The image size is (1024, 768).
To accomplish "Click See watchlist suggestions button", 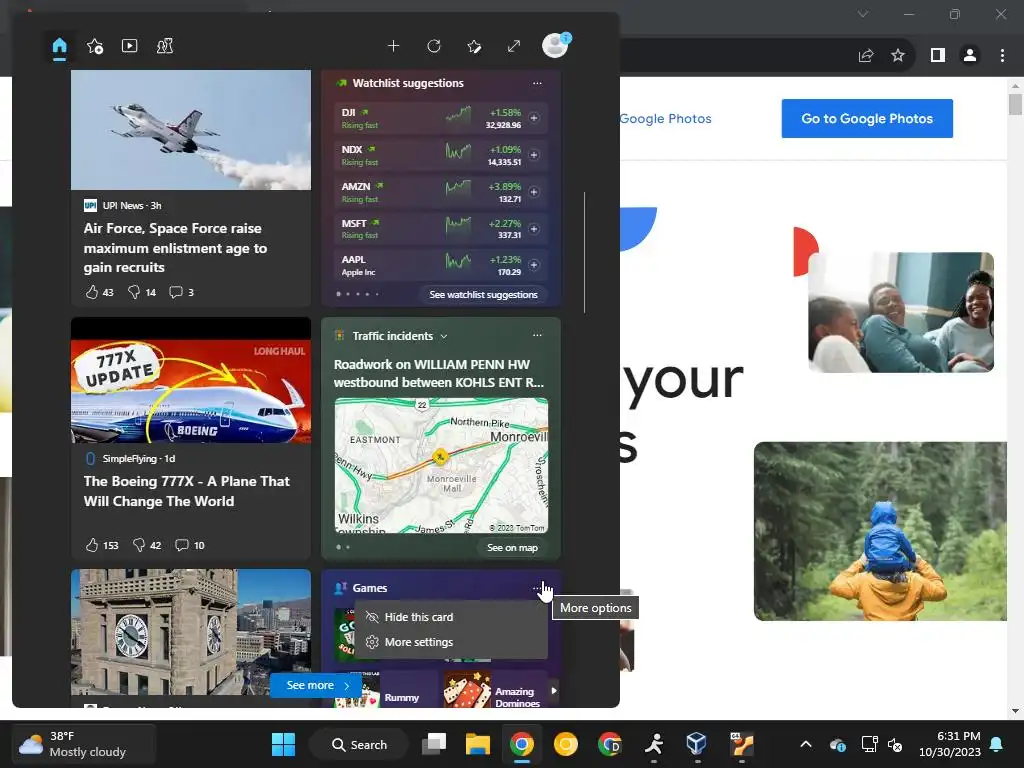I will (483, 295).
